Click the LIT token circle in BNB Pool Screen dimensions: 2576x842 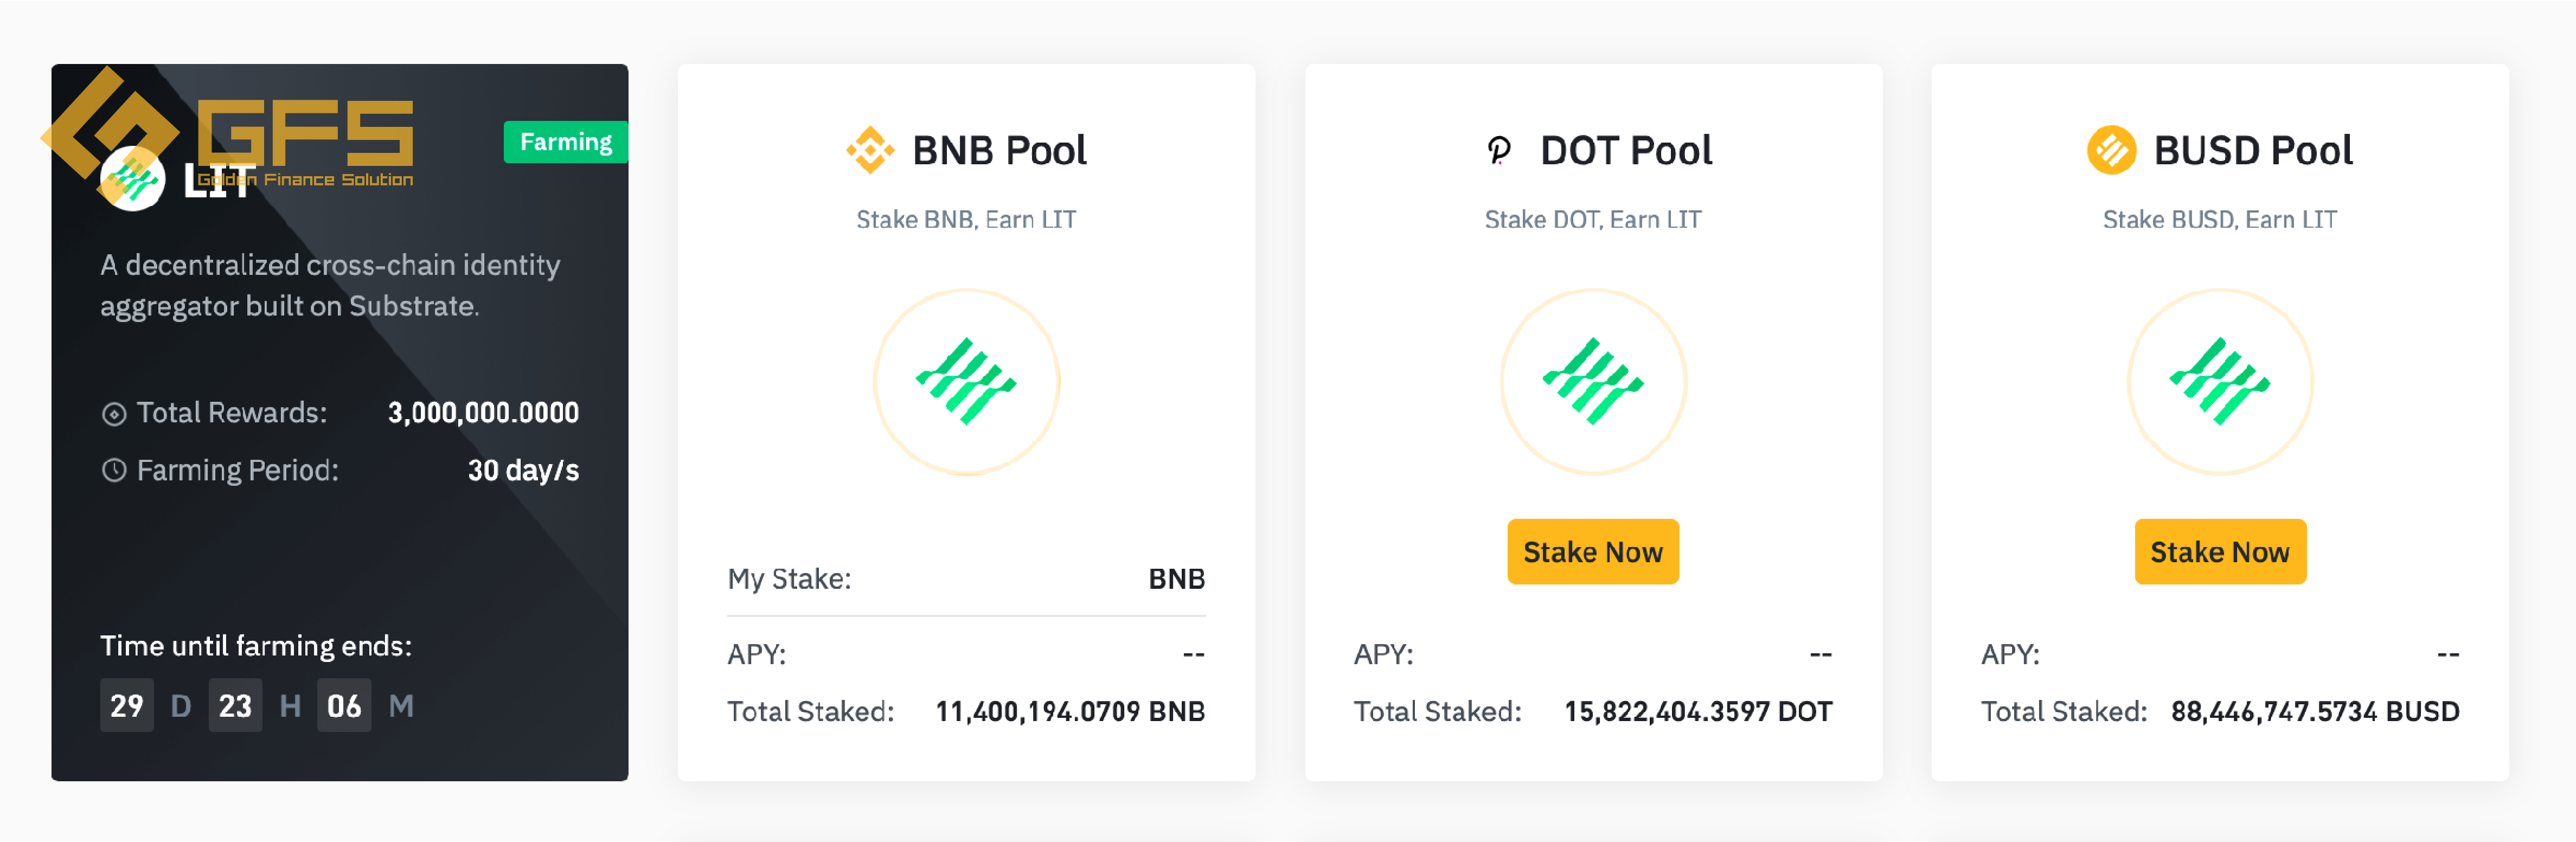(966, 382)
